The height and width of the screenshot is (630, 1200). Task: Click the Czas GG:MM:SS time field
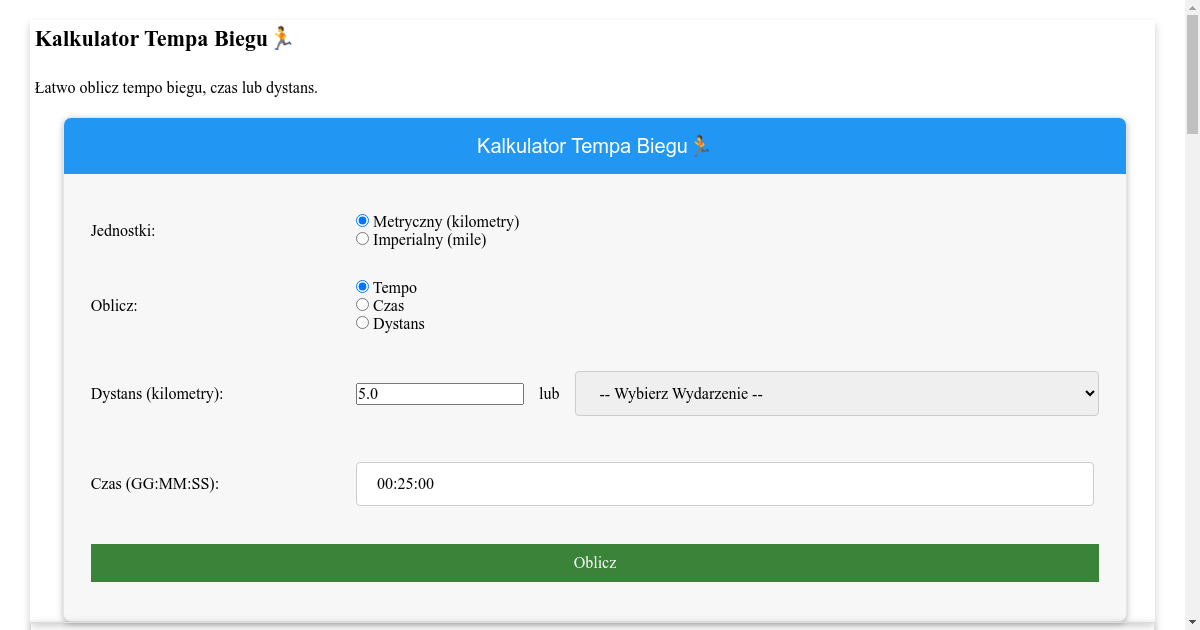click(x=724, y=483)
